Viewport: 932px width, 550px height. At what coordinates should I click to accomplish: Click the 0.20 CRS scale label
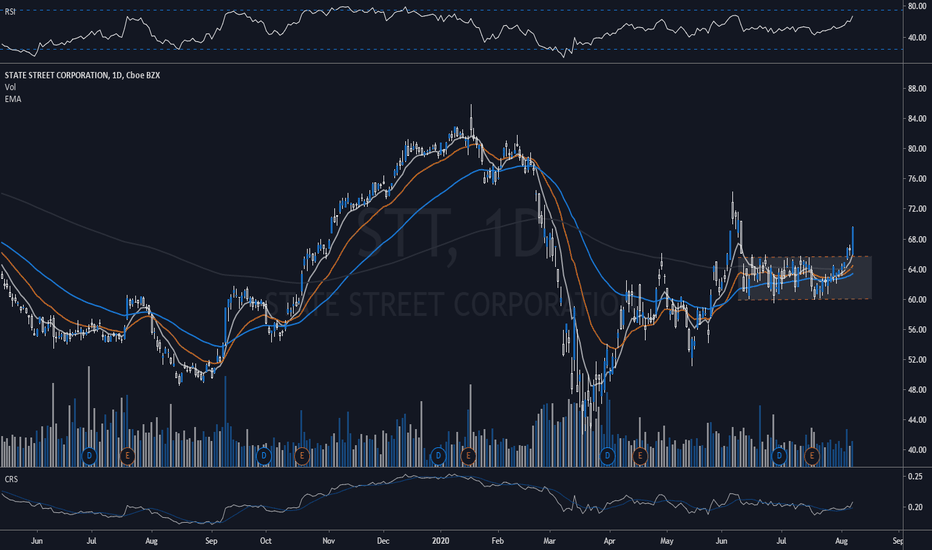[916, 507]
